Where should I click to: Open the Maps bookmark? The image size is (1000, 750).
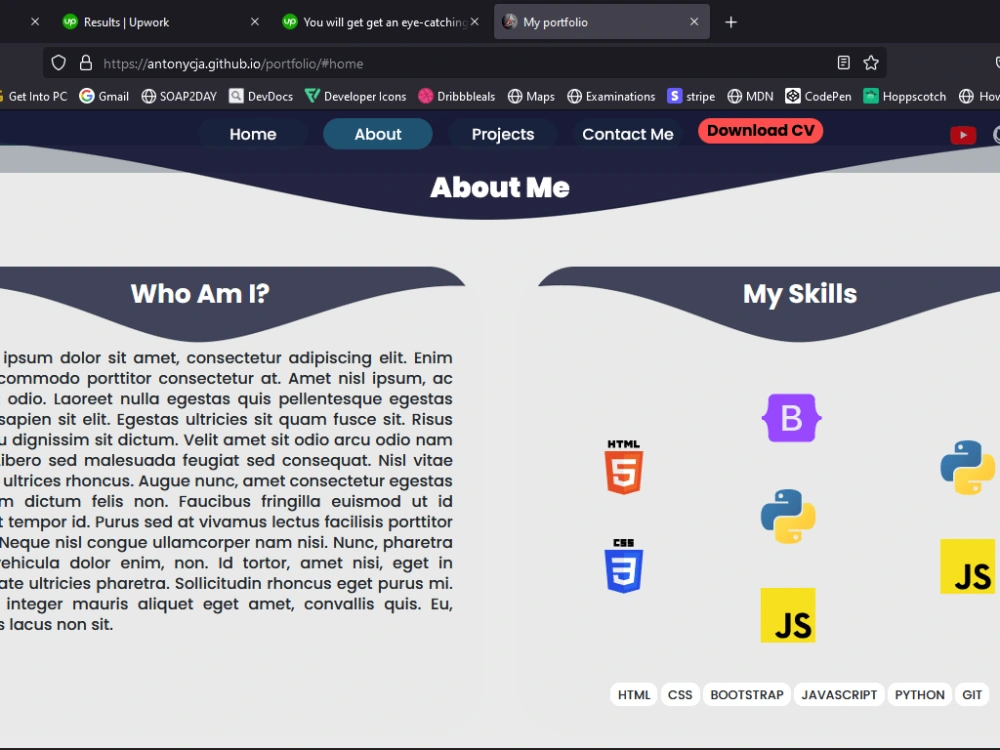[531, 96]
